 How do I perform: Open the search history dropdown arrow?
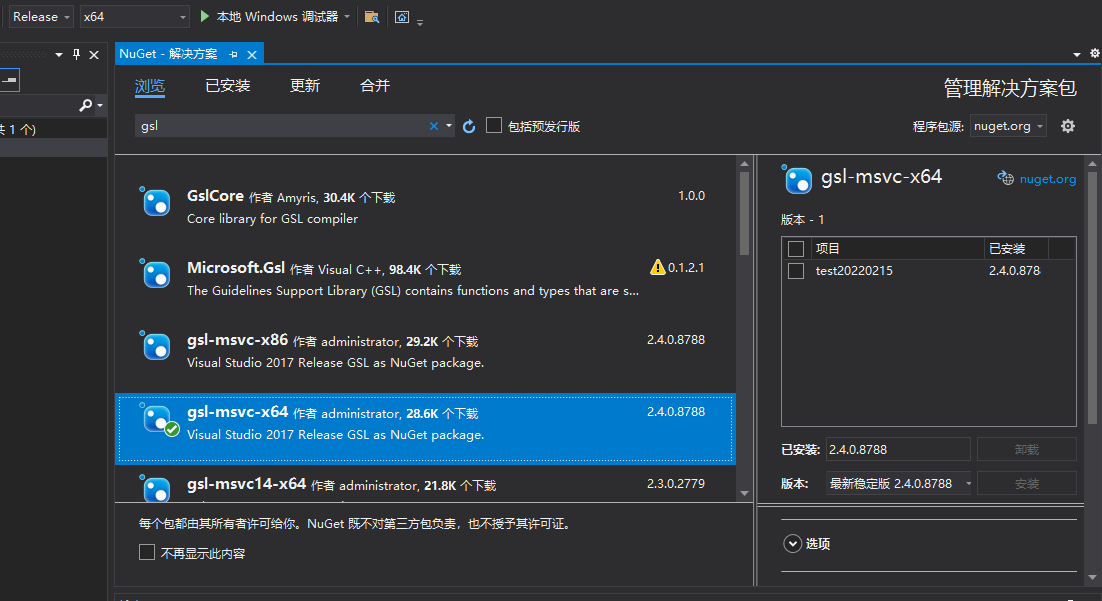[x=449, y=126]
